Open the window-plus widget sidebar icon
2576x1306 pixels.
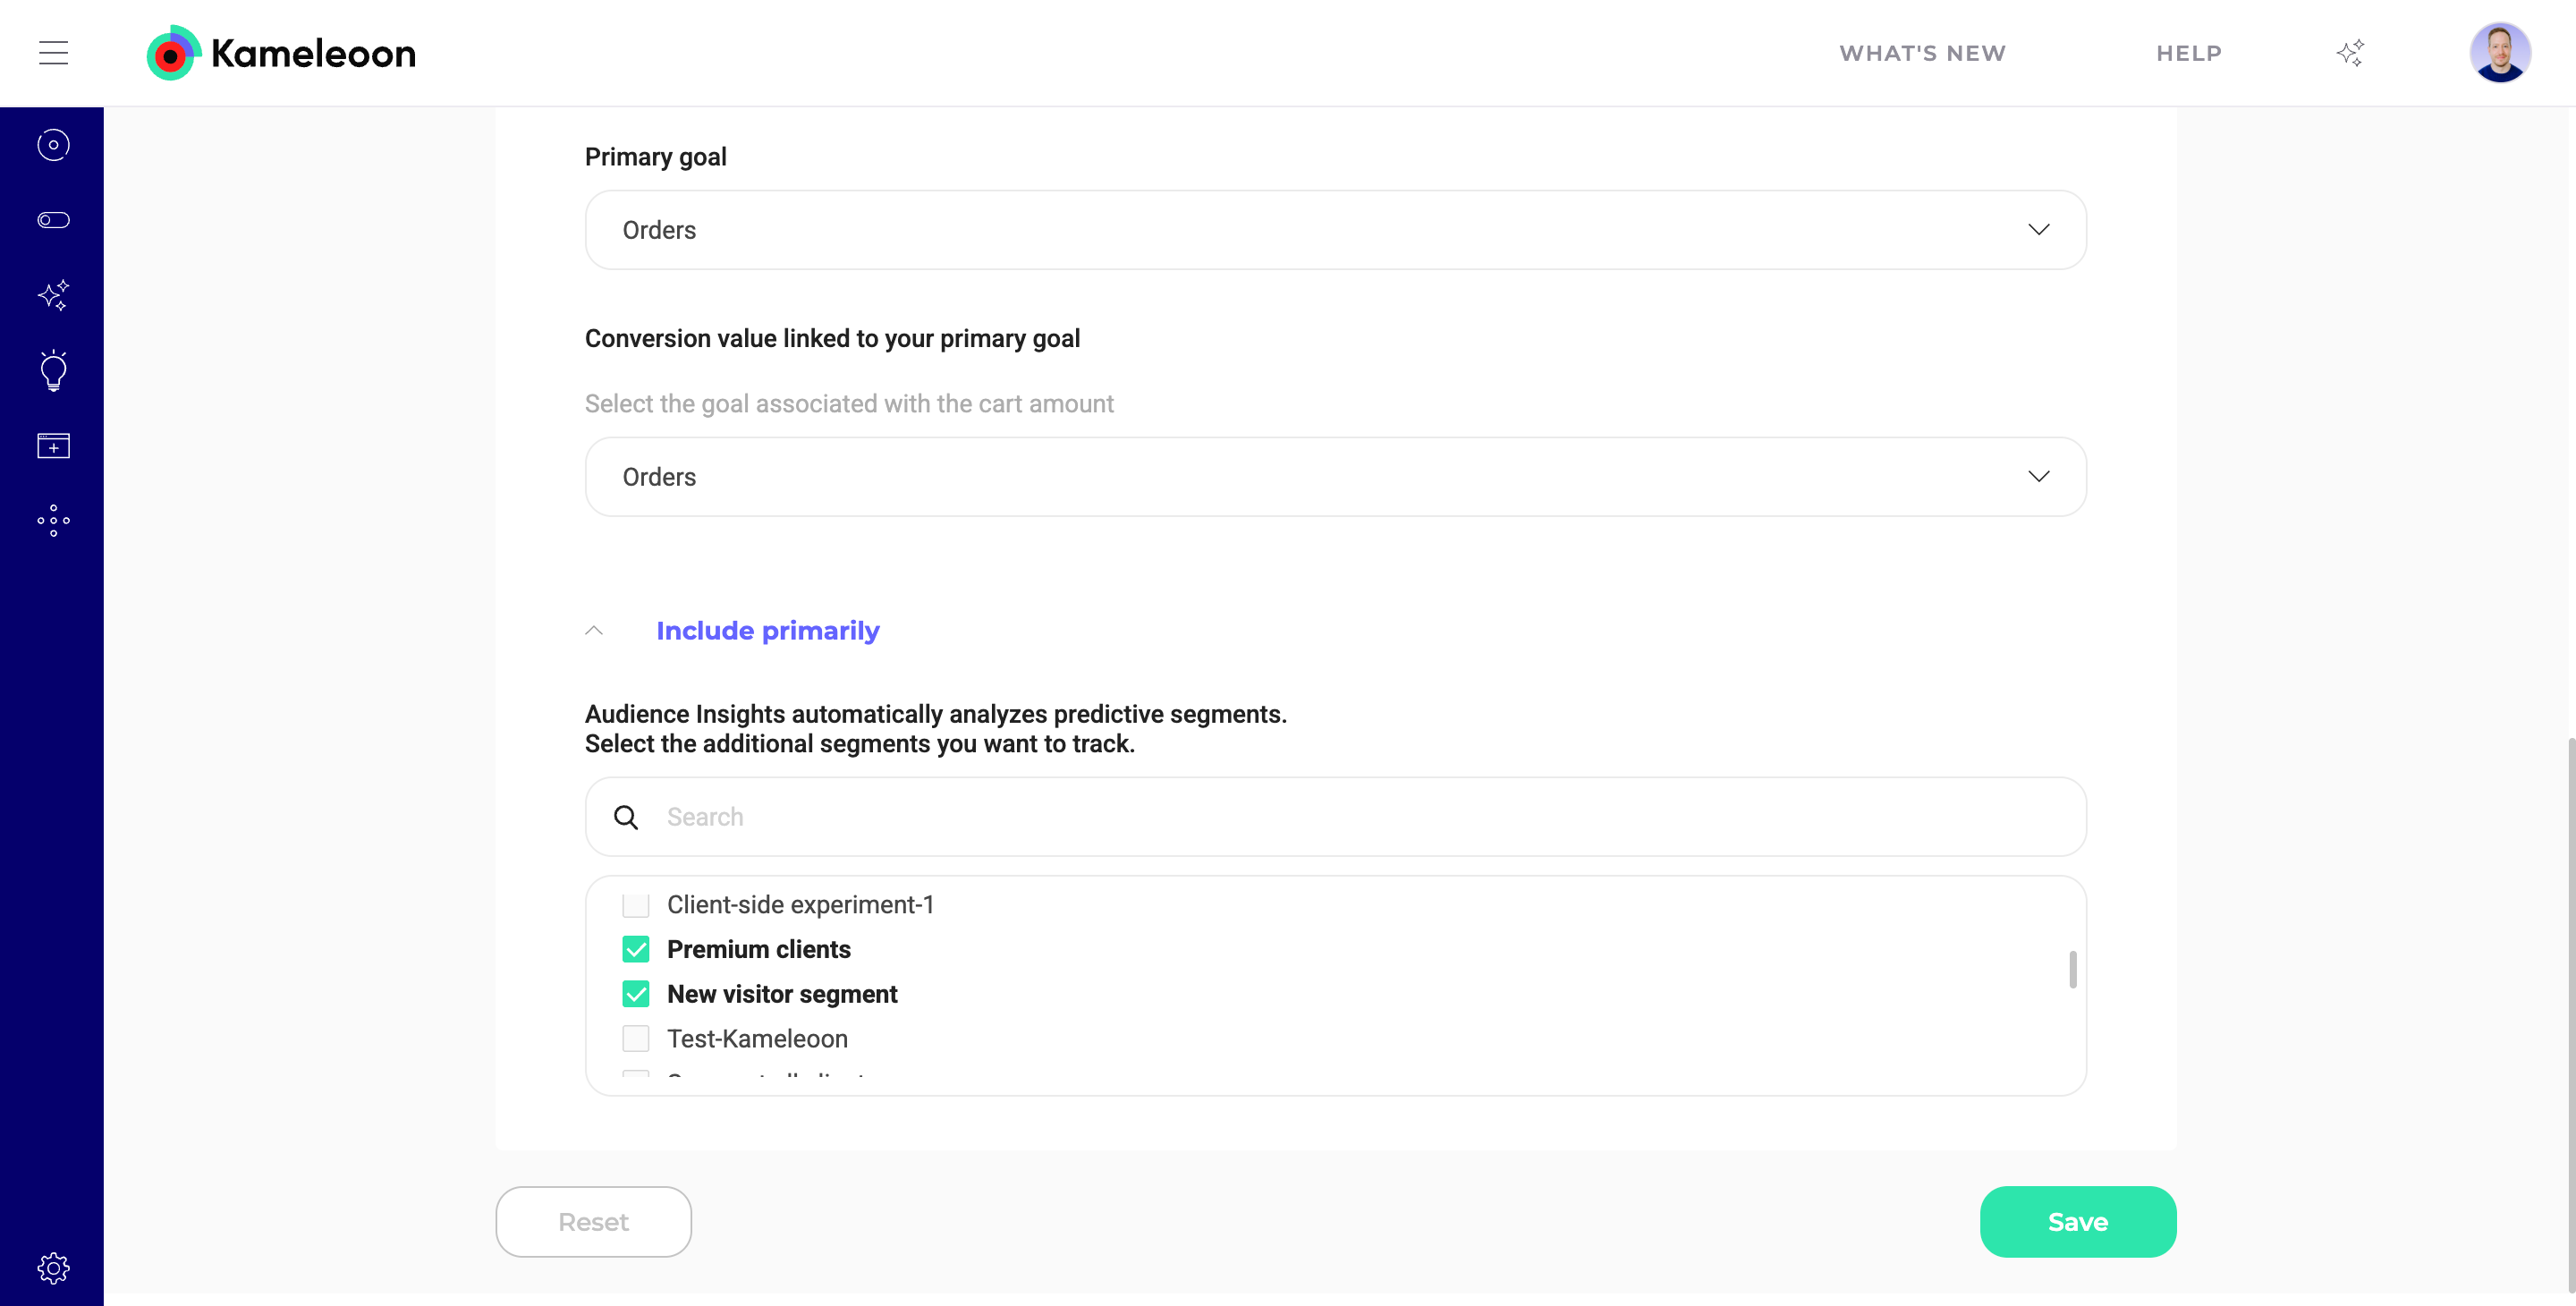[53, 446]
